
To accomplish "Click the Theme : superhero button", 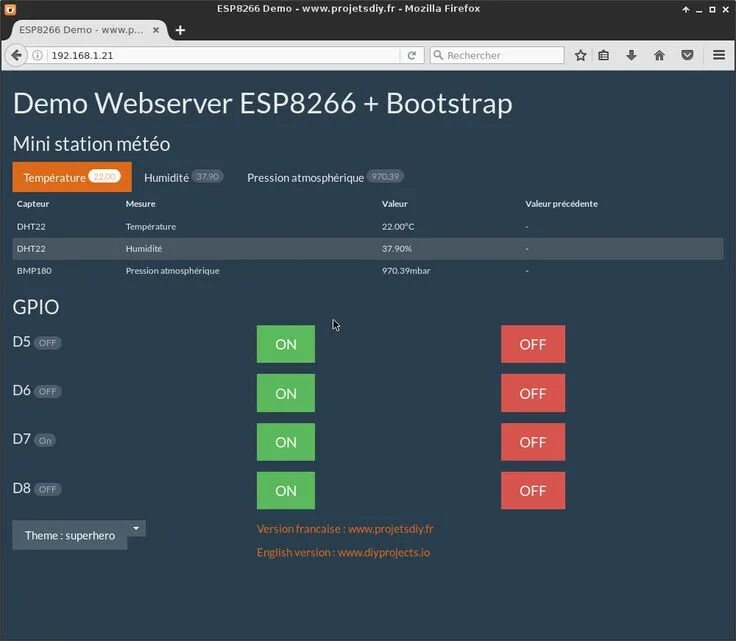I will tap(69, 535).
